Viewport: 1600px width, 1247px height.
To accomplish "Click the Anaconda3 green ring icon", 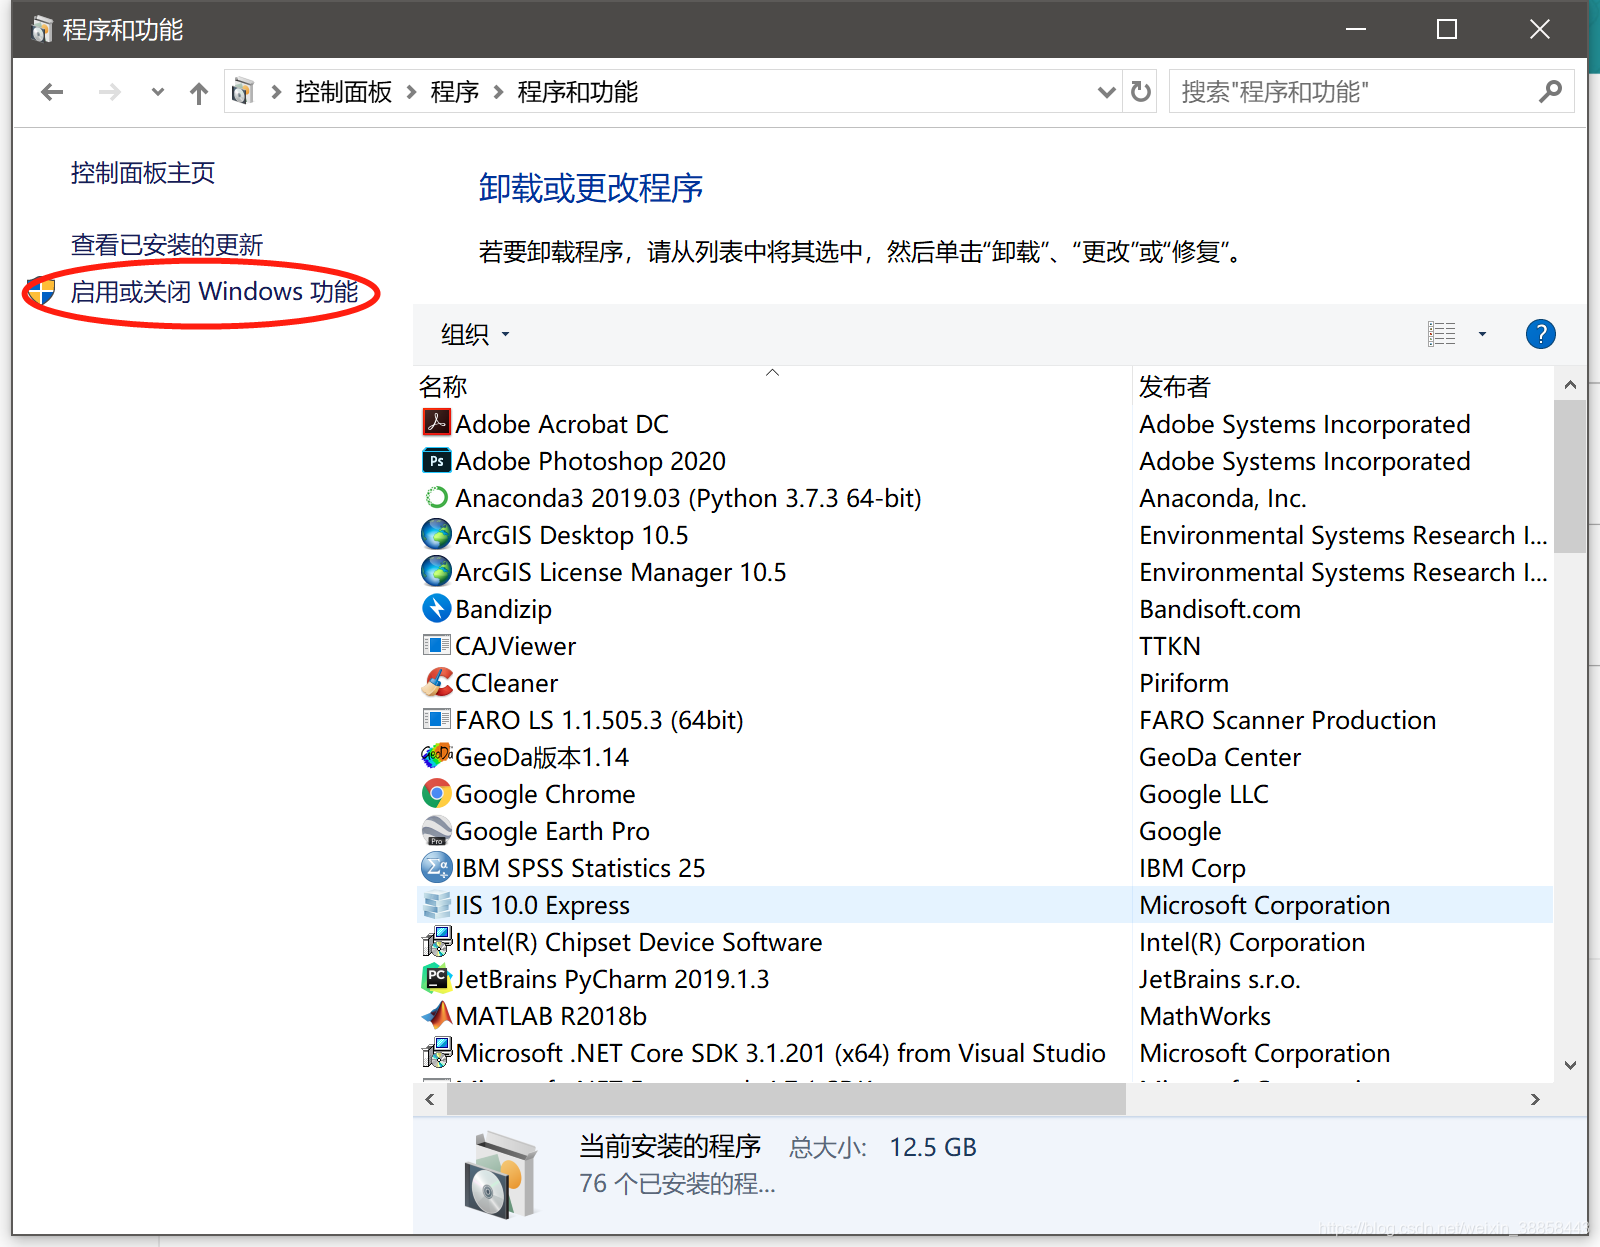I will [x=436, y=497].
